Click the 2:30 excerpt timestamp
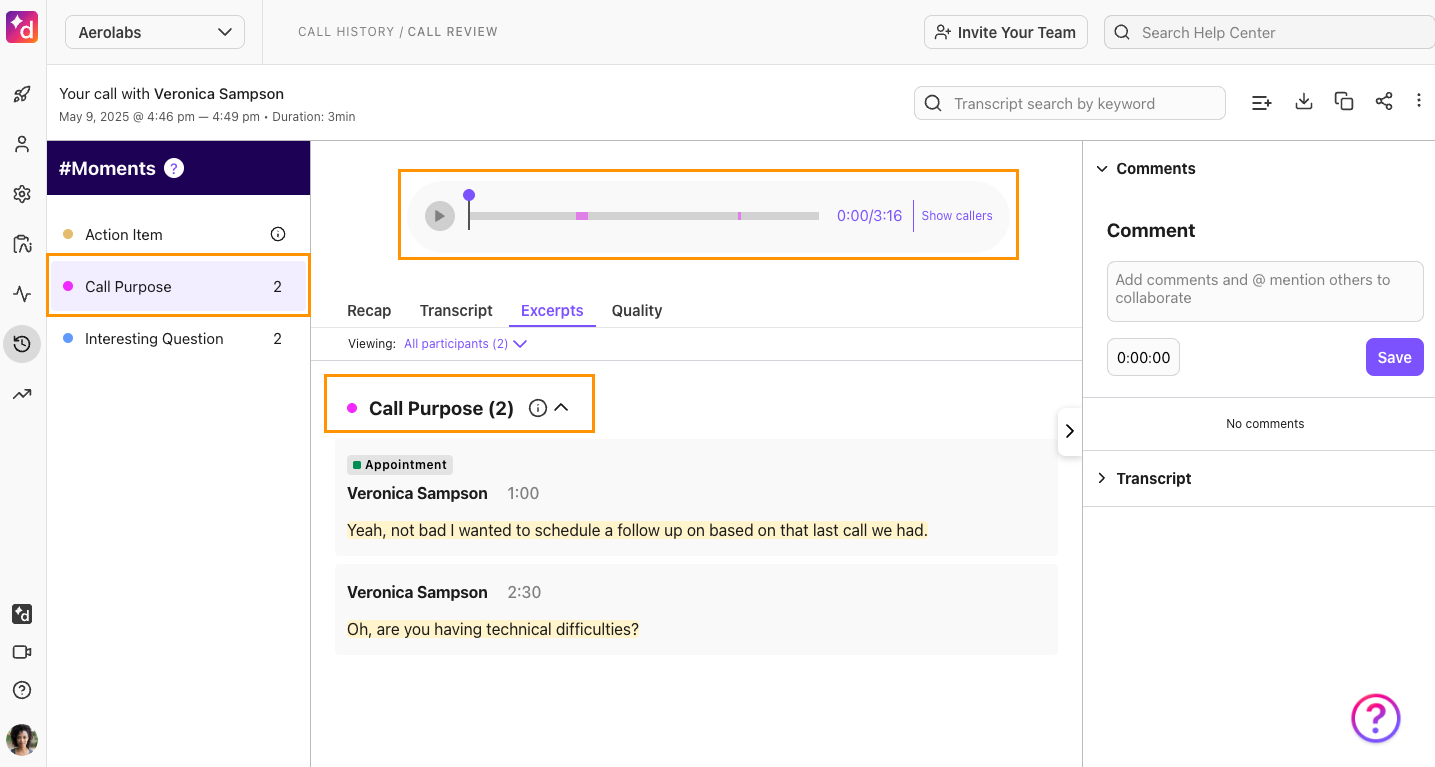The image size is (1435, 767). pos(524,592)
